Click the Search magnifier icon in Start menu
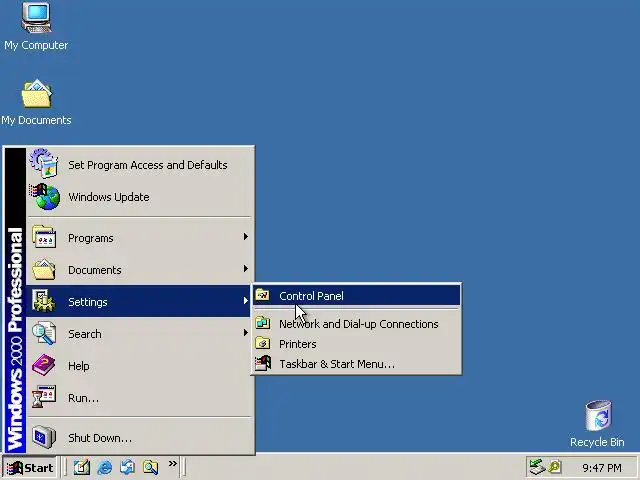Screen dimensions: 640x480 (44, 333)
